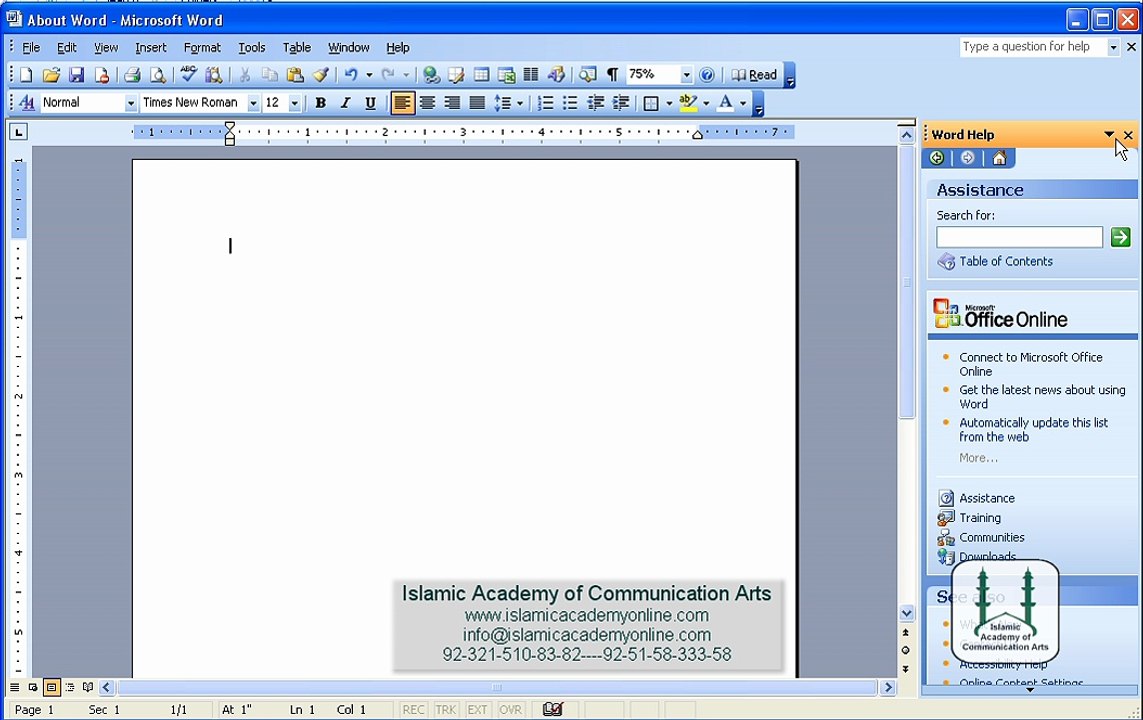Open the Table menu

point(297,48)
